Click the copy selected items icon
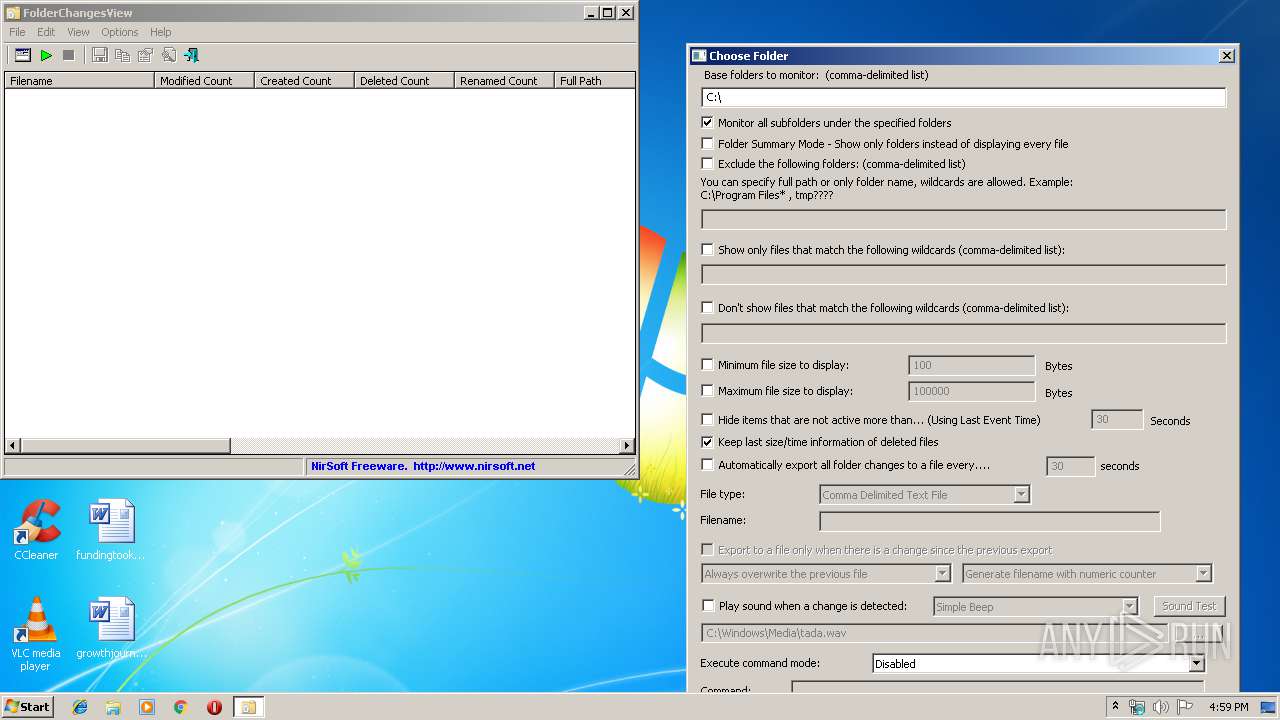 (x=122, y=55)
